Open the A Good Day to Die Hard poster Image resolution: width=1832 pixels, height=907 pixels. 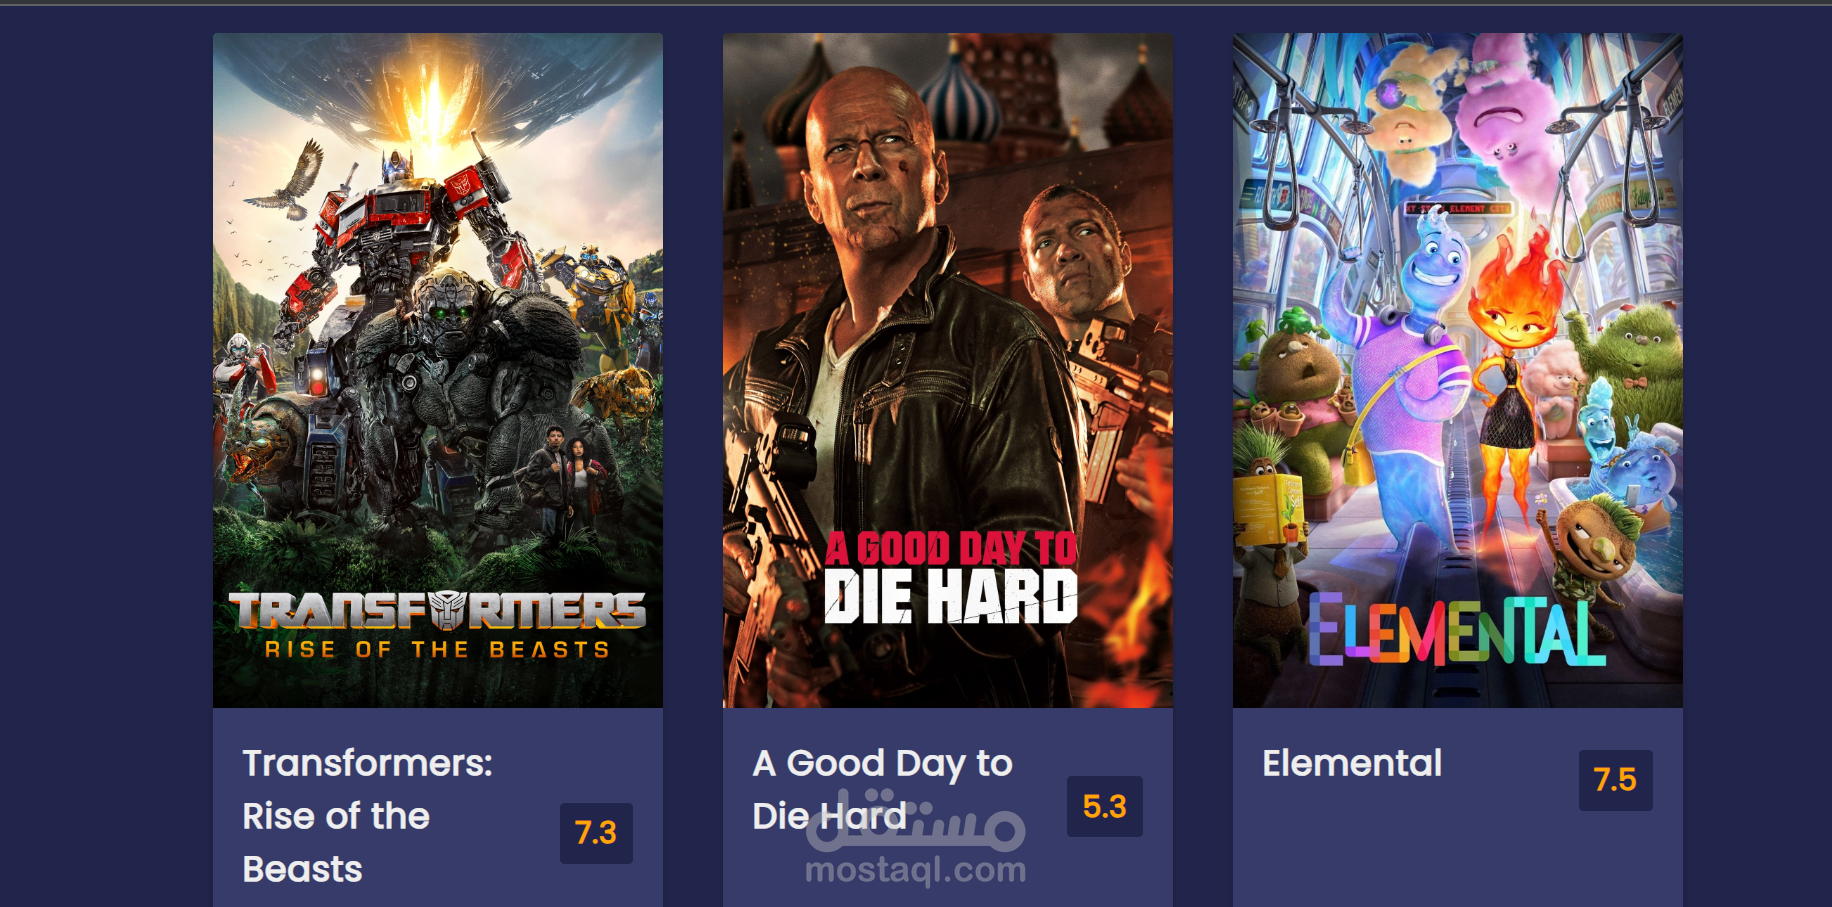coord(948,371)
